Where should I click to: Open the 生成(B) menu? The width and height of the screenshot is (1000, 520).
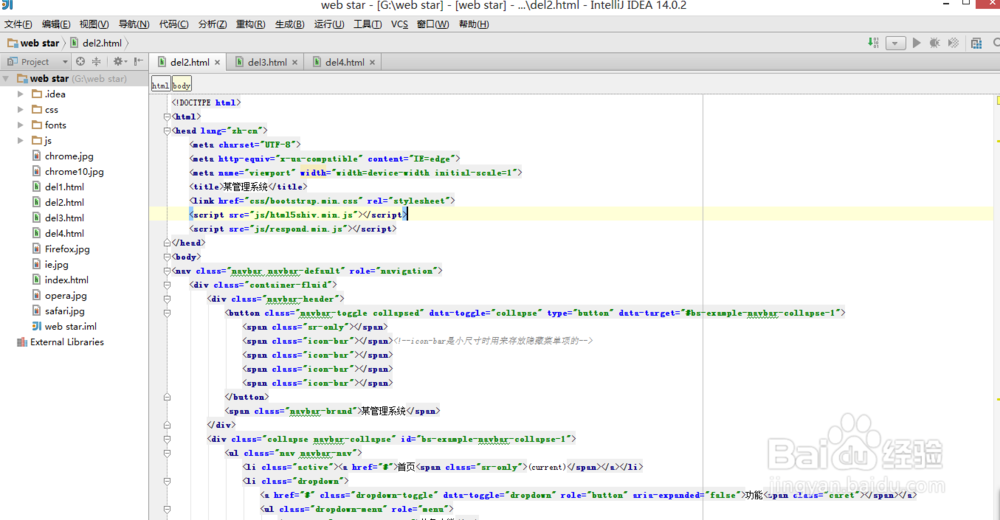[x=290, y=24]
